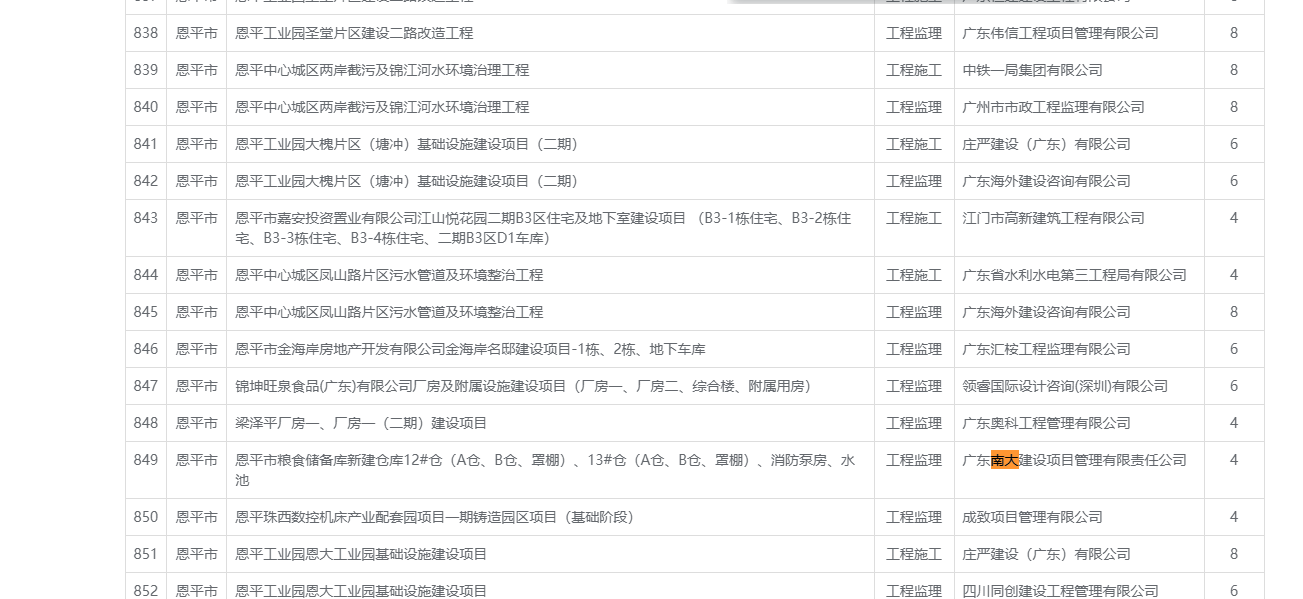The image size is (1303, 599).
Task: Click row number 845
Action: pos(146,312)
